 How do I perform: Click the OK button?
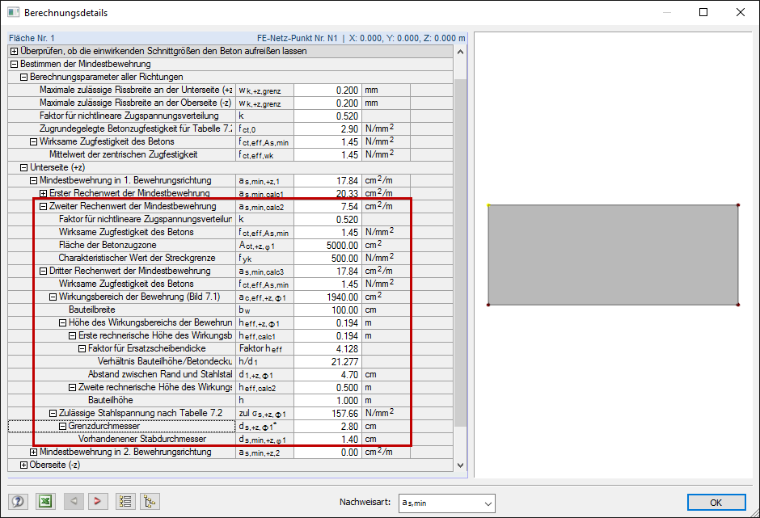click(x=716, y=502)
